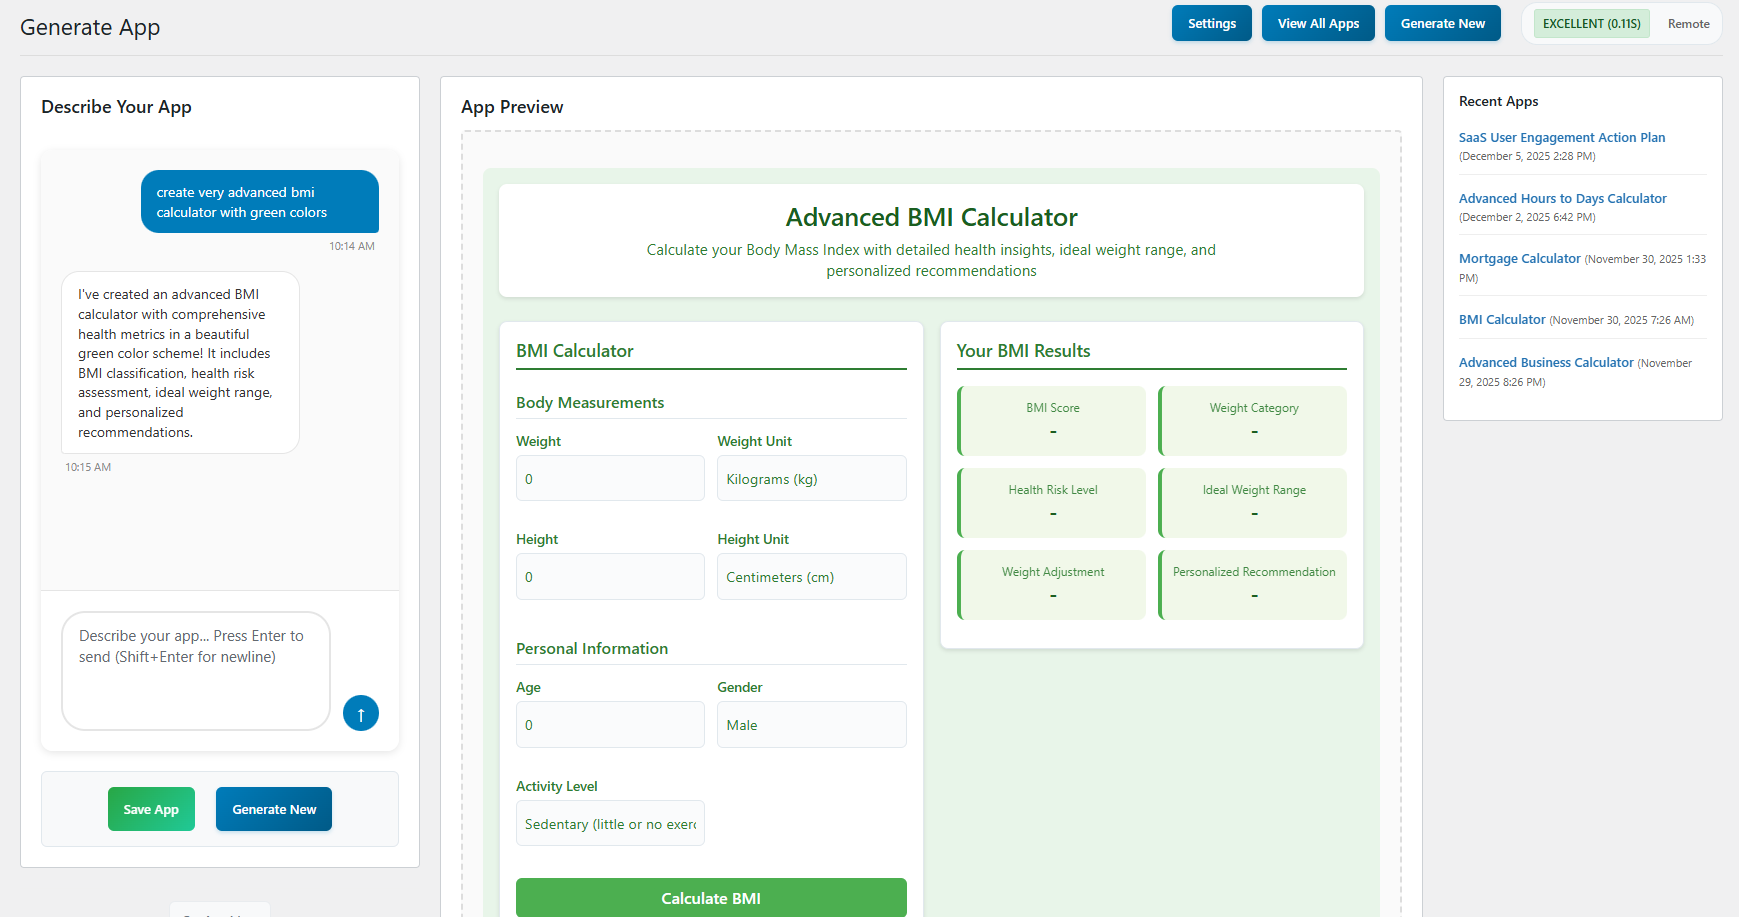Click the Age input field

pyautogui.click(x=610, y=725)
